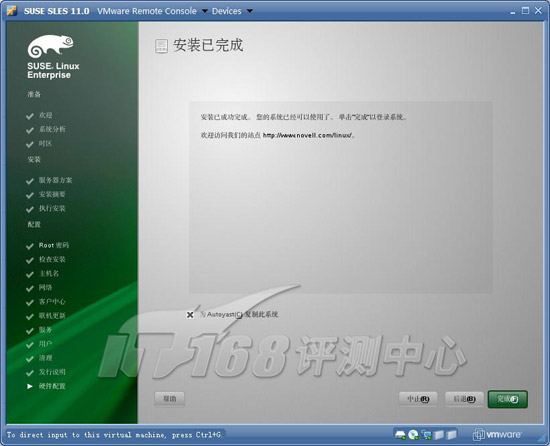This screenshot has width=550, height=446.
Task: Click the CD/DVD drive status icon
Action: point(413,435)
